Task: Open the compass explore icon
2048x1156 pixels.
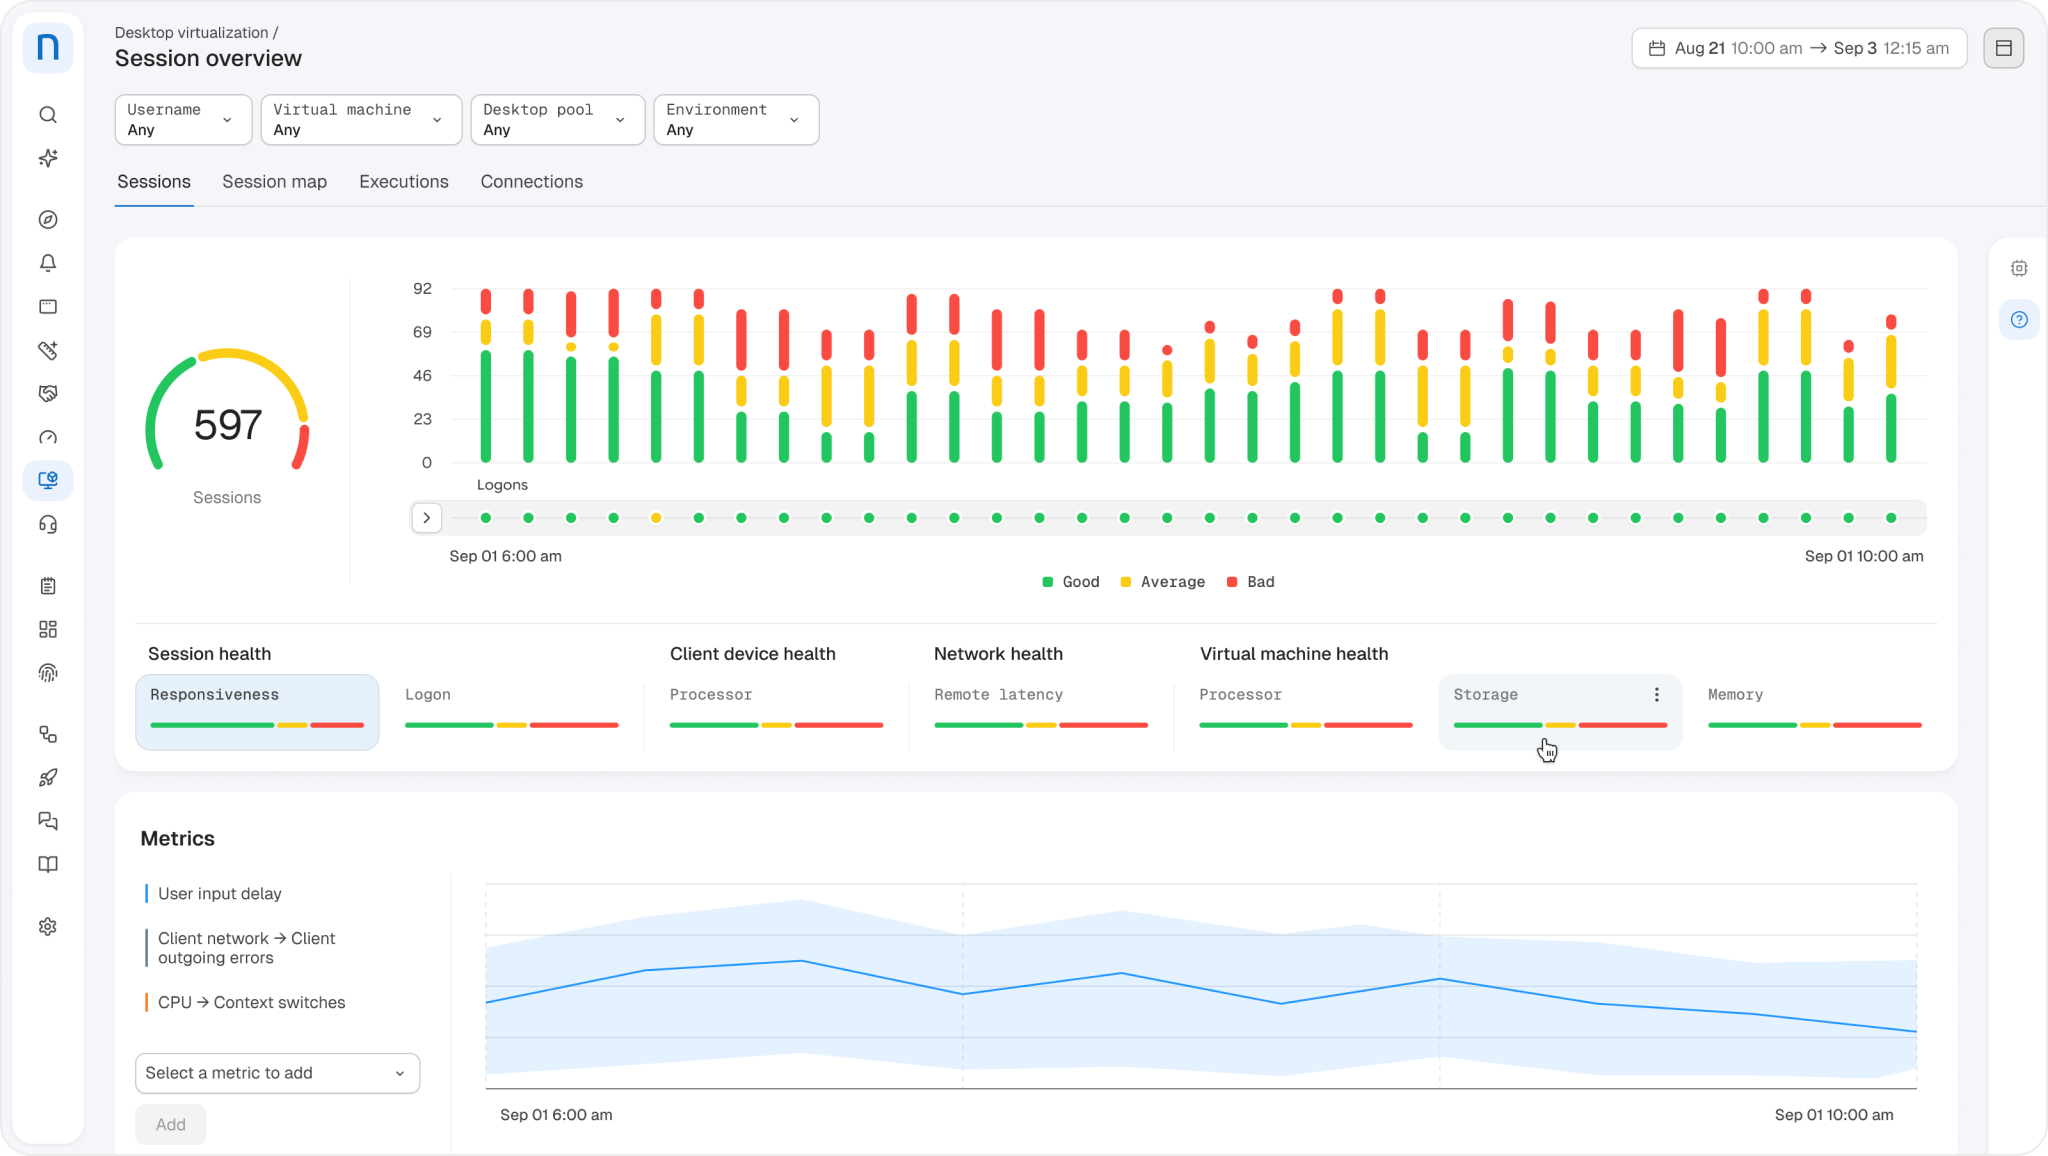Action: [x=48, y=220]
